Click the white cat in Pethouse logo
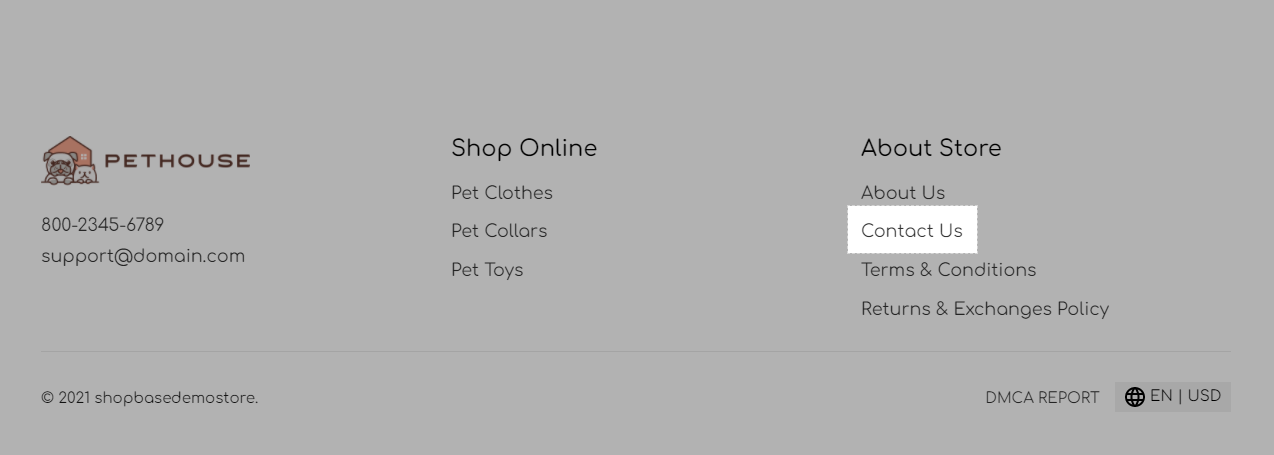The height and width of the screenshot is (455, 1274). [86, 175]
